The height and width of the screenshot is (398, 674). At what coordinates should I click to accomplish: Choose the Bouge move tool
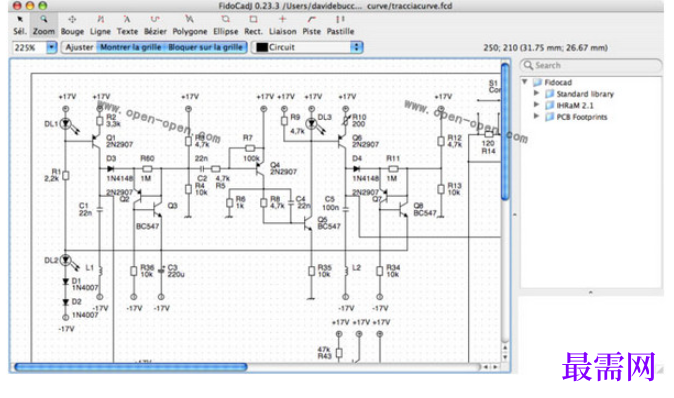[x=72, y=25]
